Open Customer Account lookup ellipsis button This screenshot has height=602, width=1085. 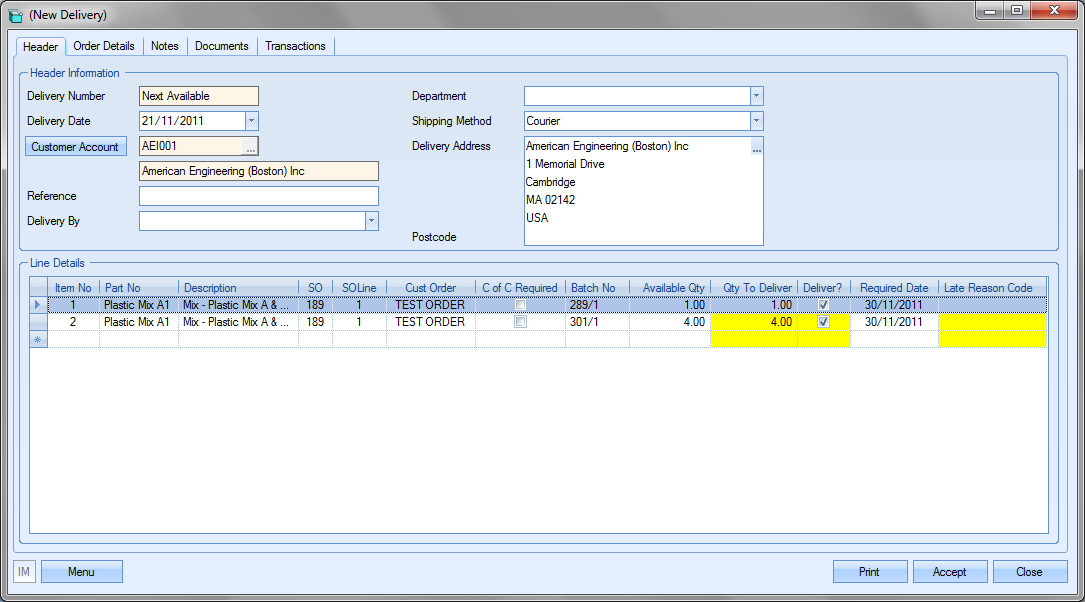click(x=250, y=147)
